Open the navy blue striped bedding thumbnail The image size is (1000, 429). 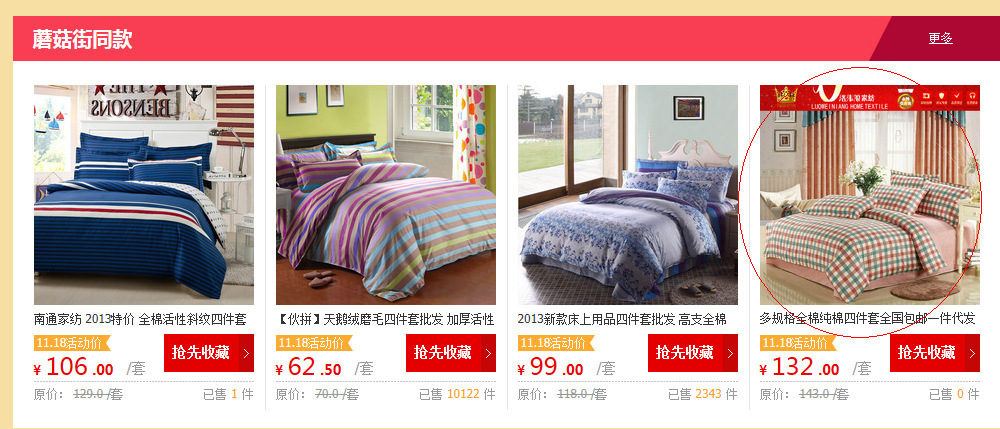(x=143, y=195)
